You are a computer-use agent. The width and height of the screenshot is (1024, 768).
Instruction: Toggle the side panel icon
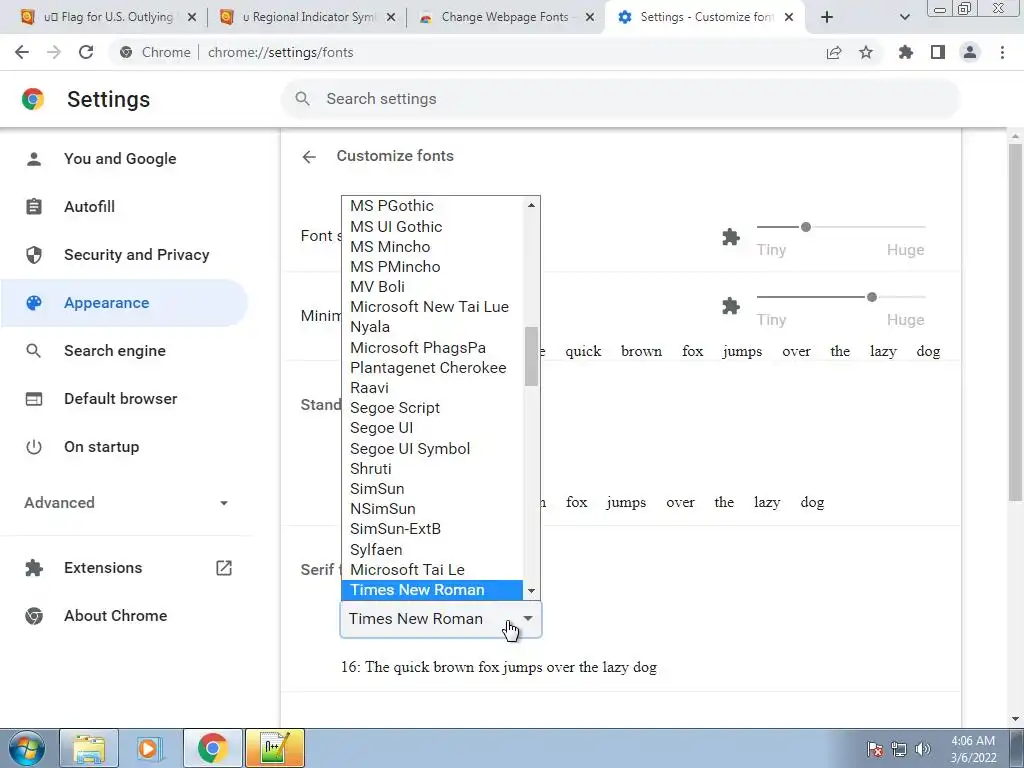click(938, 52)
